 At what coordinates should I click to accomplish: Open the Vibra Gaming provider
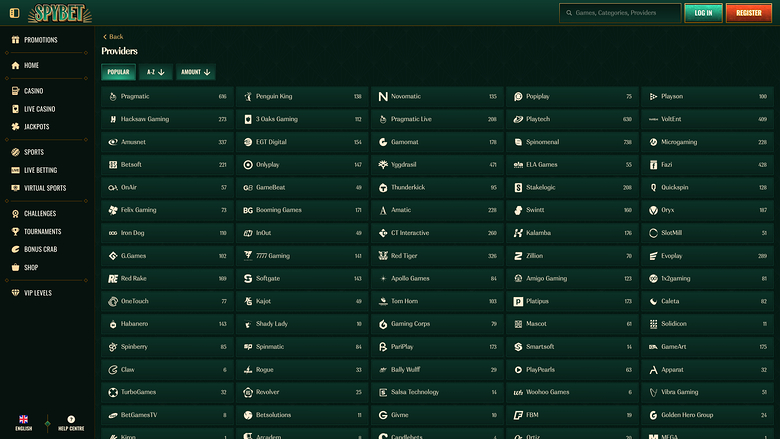pyautogui.click(x=707, y=392)
